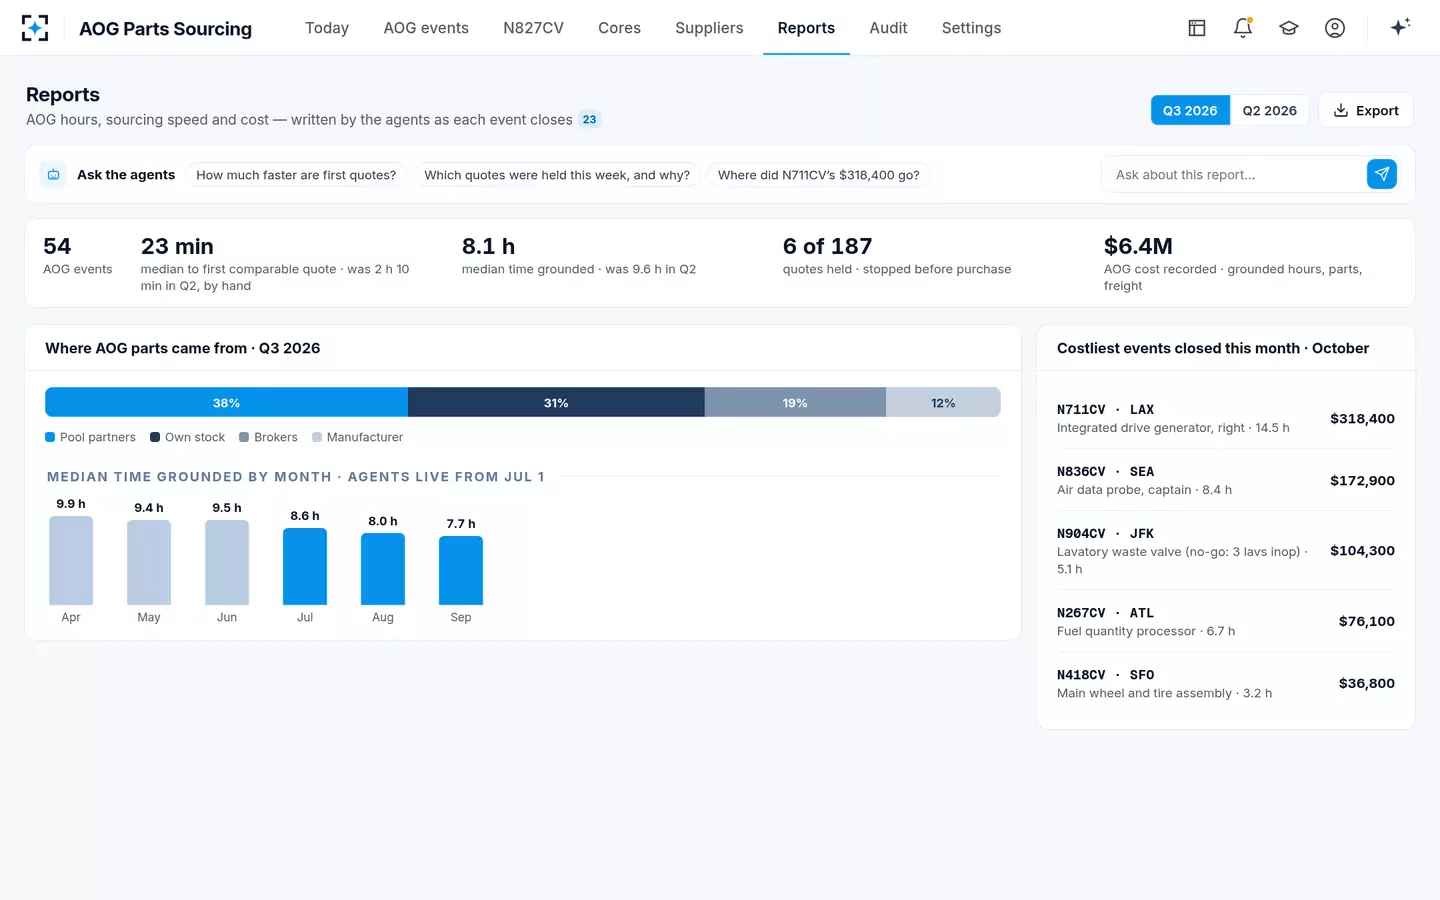Click the agent robot icon beside Ask the agents
1440x900 pixels.
tap(54, 174)
